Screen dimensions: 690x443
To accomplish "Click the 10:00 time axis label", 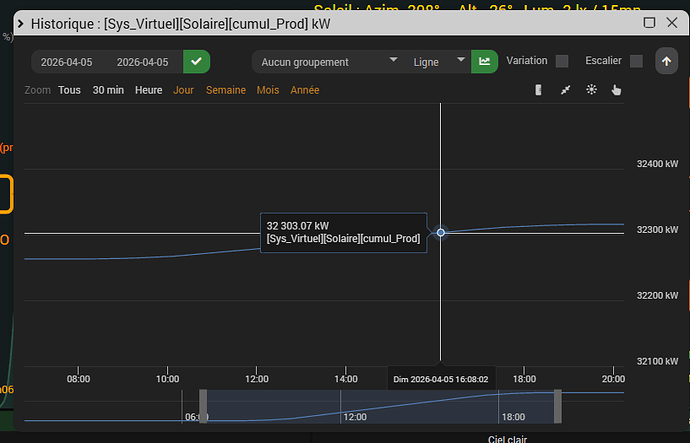I will 168,379.
